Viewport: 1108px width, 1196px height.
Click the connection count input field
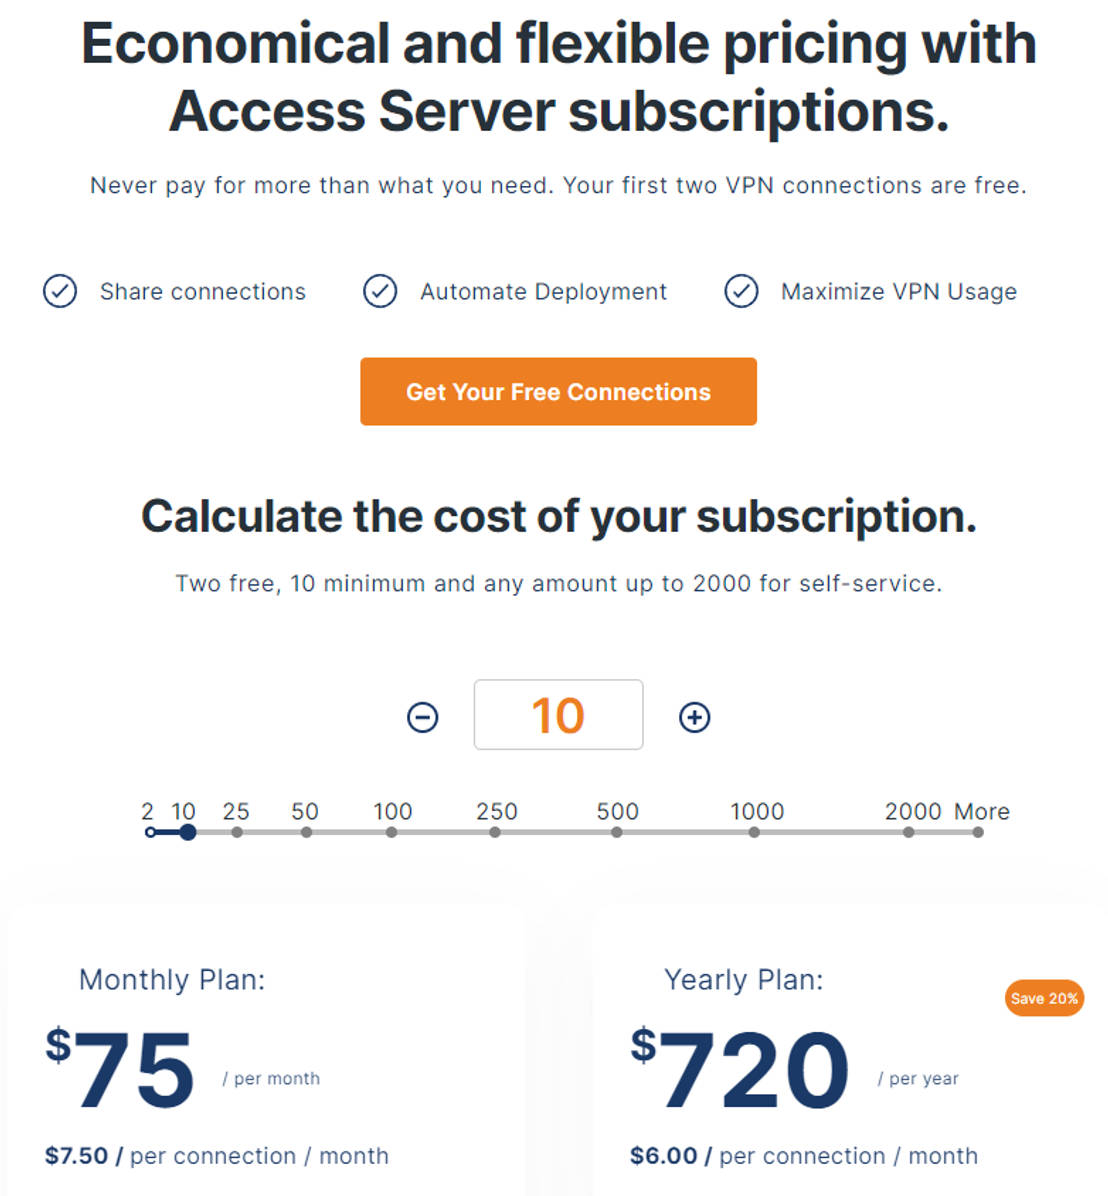pyautogui.click(x=558, y=715)
